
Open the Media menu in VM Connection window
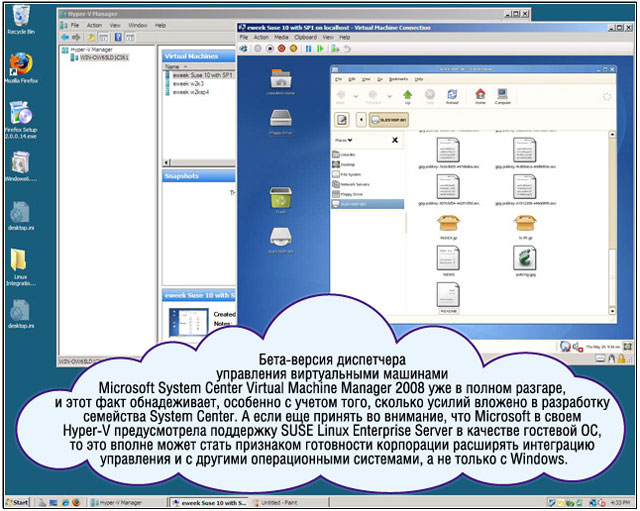[281, 37]
